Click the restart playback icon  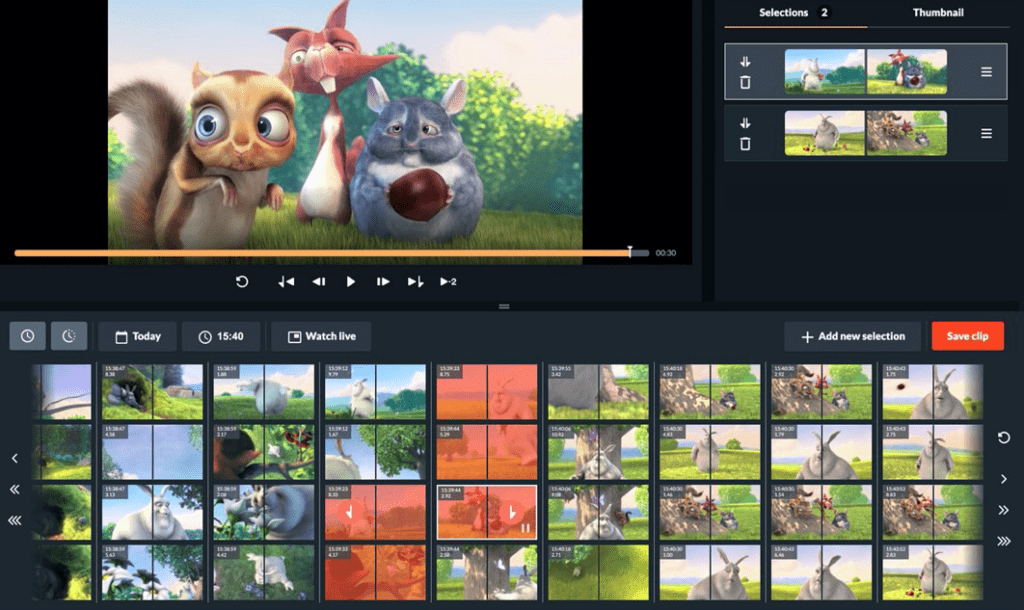241,282
